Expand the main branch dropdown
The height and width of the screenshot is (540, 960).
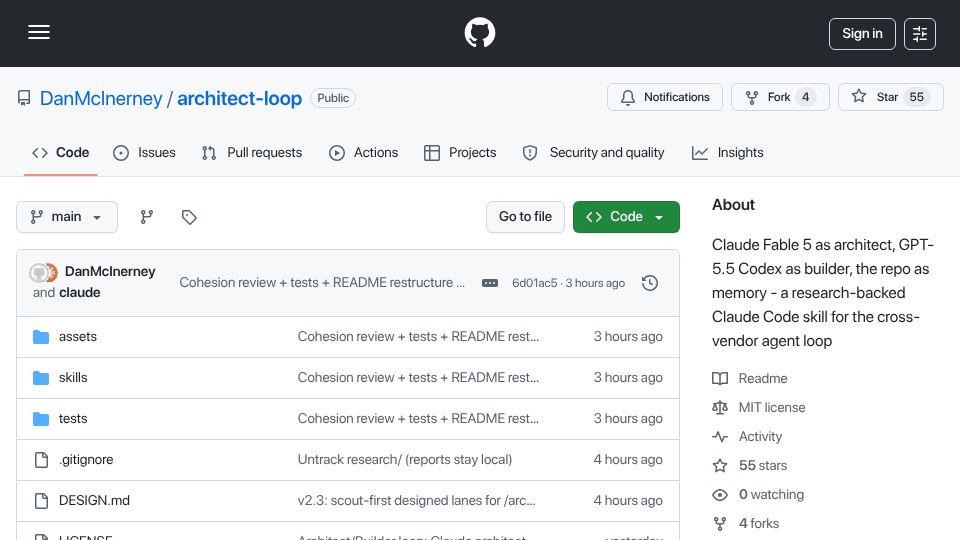pos(67,217)
